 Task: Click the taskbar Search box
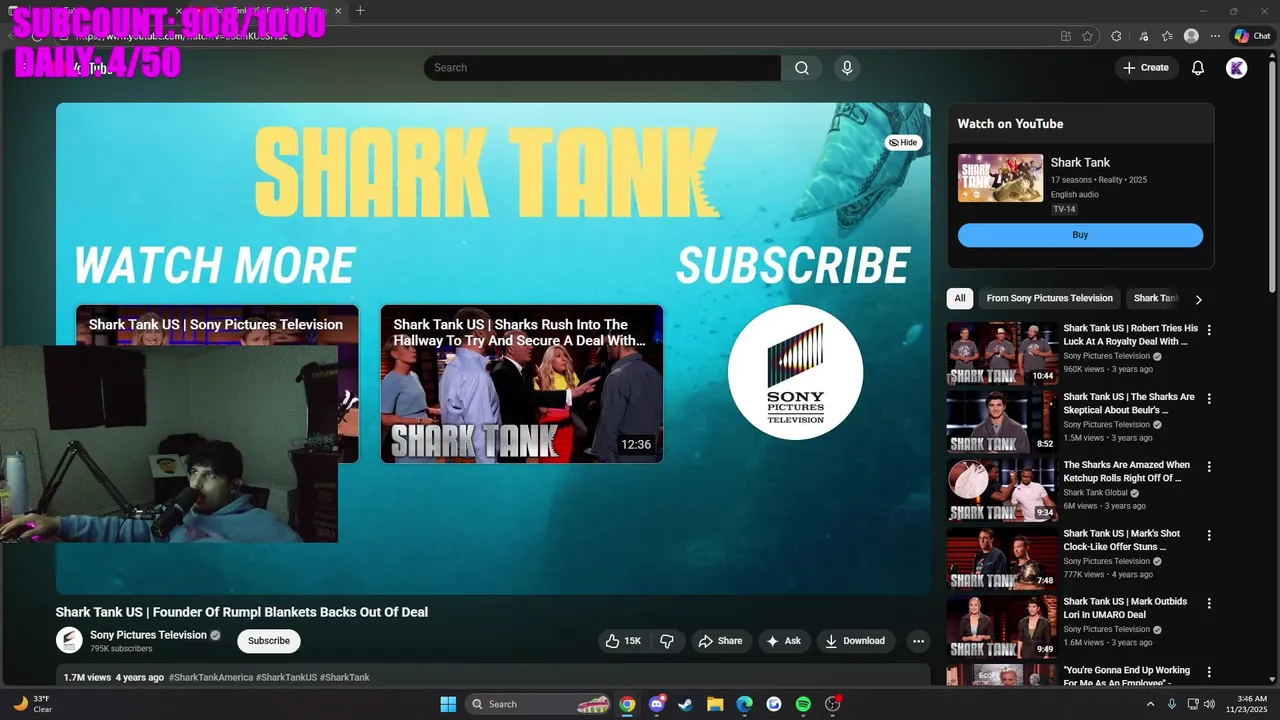539,704
